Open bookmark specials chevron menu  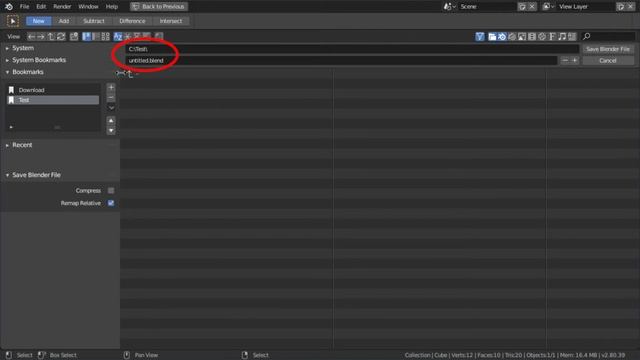[x=111, y=108]
